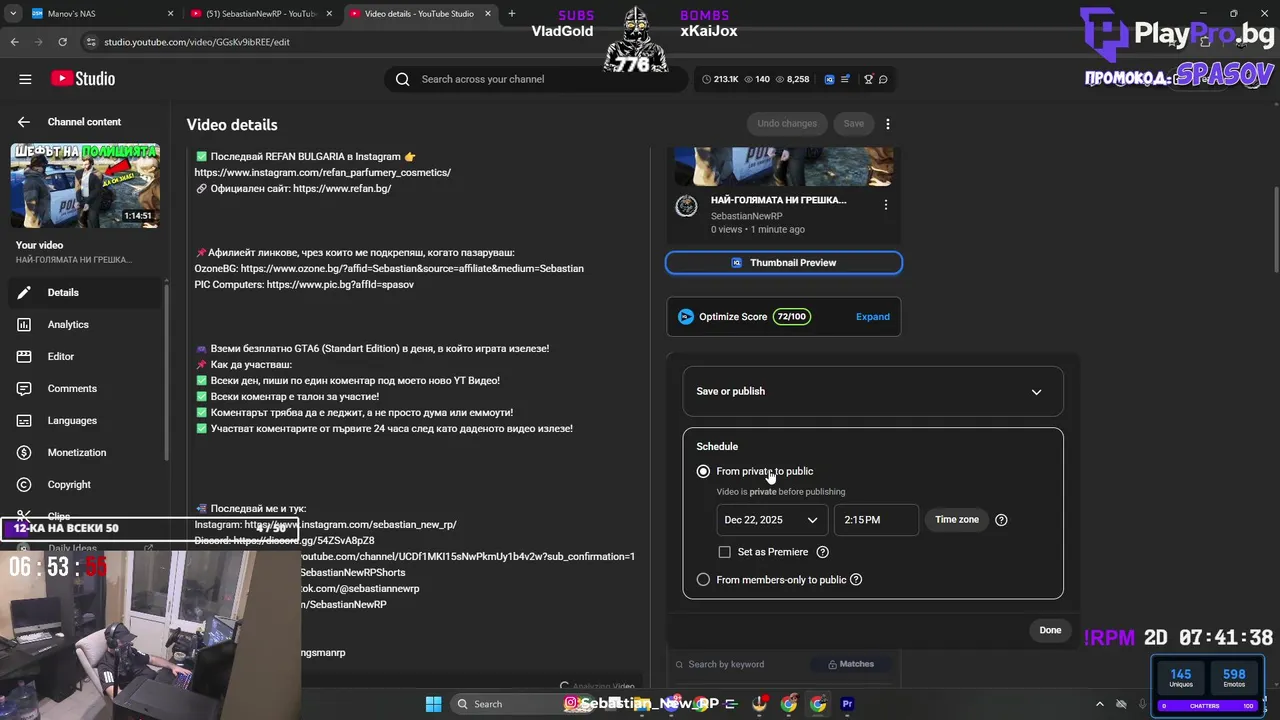
Task: Select From private to public radio
Action: tap(703, 471)
